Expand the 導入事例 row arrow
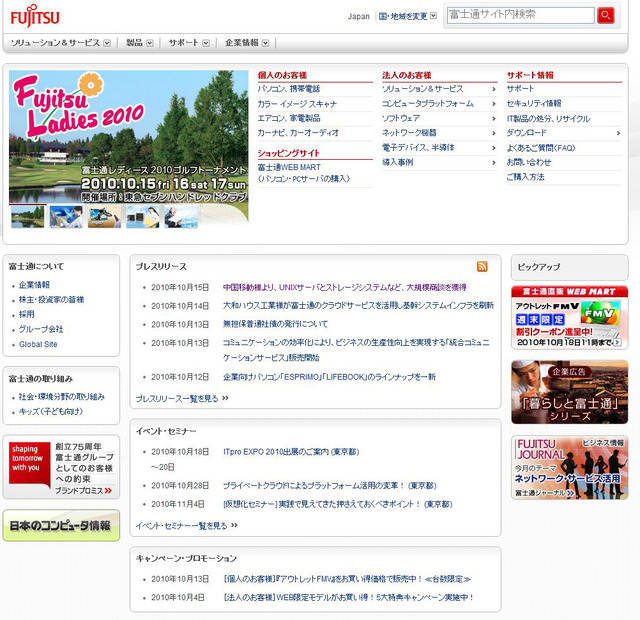Viewport: 640px width, 620px height. pyautogui.click(x=493, y=162)
